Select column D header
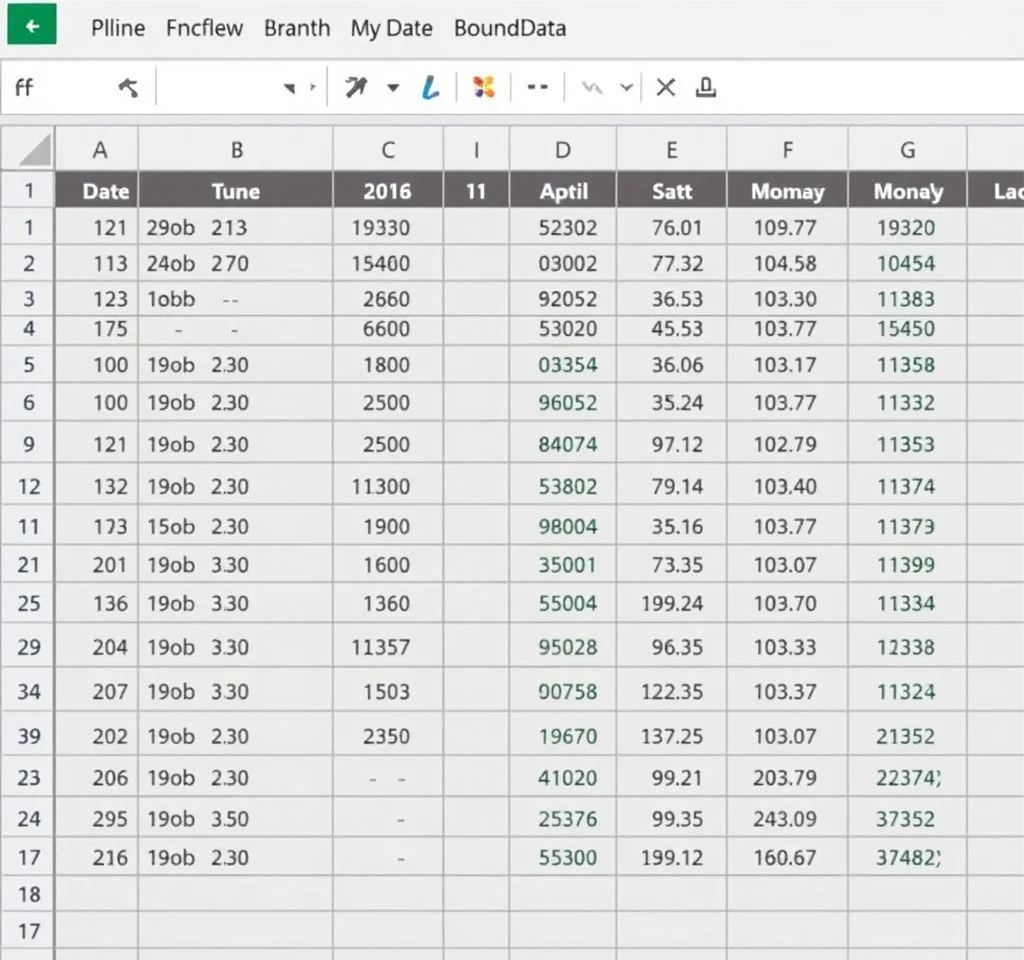This screenshot has height=960, width=1024. pyautogui.click(x=563, y=149)
